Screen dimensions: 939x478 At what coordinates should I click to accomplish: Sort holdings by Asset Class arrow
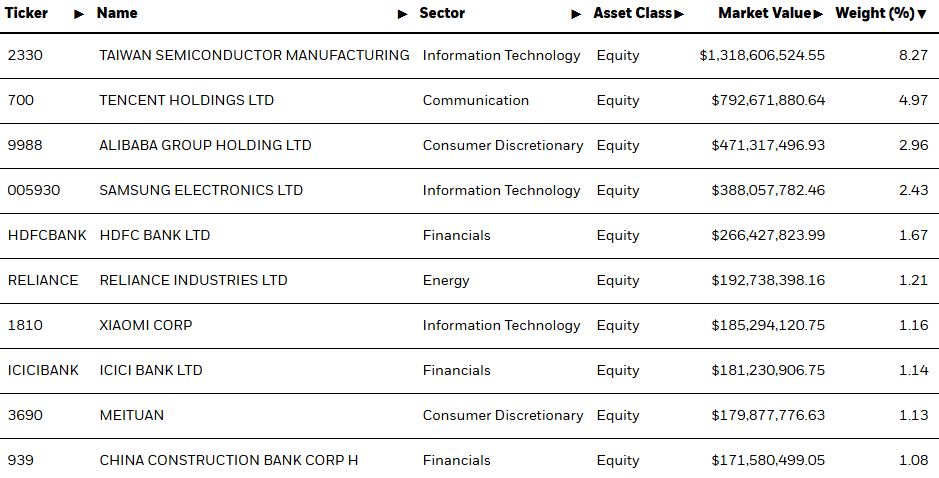tap(678, 14)
